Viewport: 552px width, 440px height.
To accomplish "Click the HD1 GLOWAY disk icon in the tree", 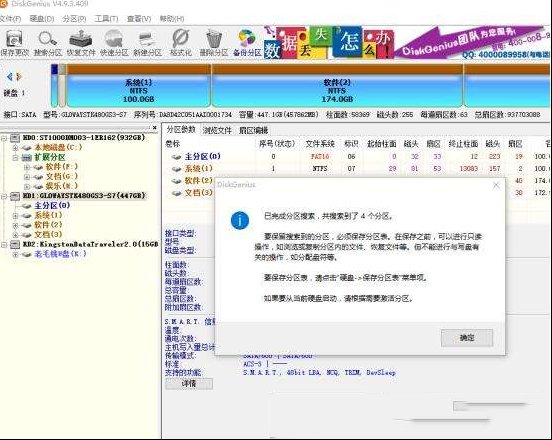I will (x=15, y=196).
